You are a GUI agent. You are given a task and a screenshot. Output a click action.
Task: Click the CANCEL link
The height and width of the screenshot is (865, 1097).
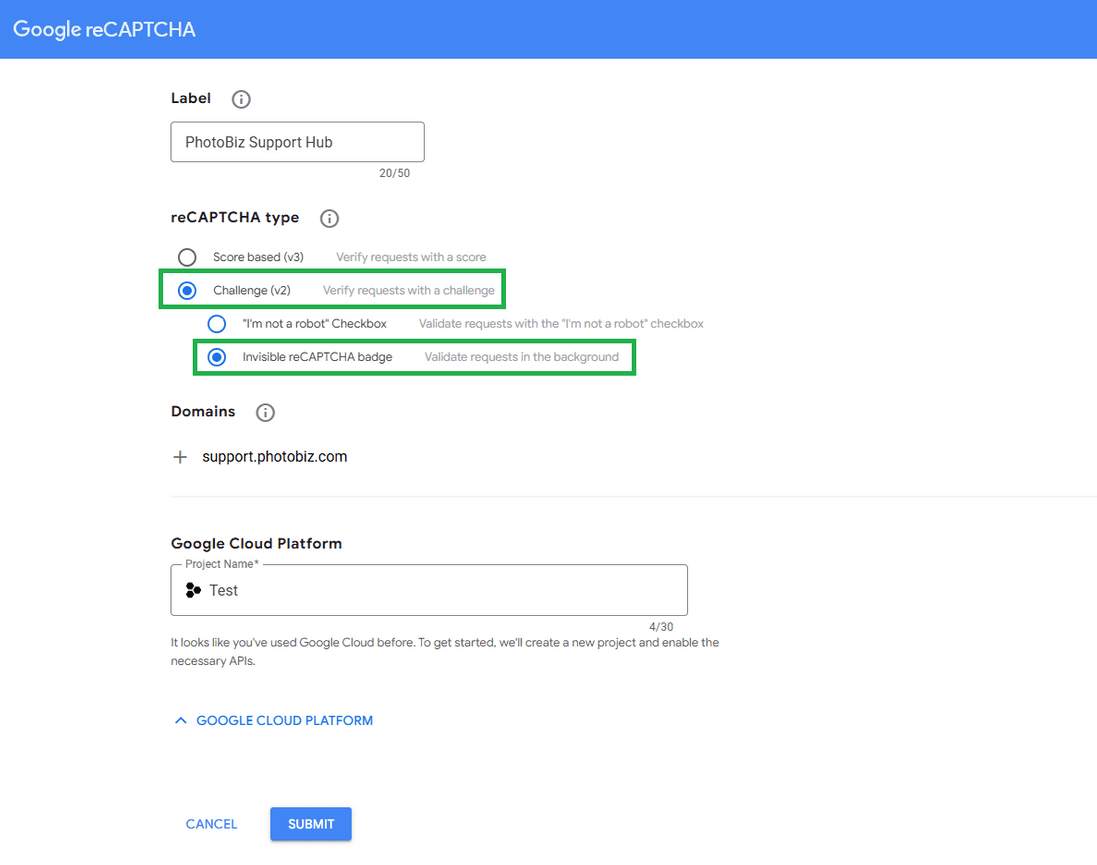[211, 824]
